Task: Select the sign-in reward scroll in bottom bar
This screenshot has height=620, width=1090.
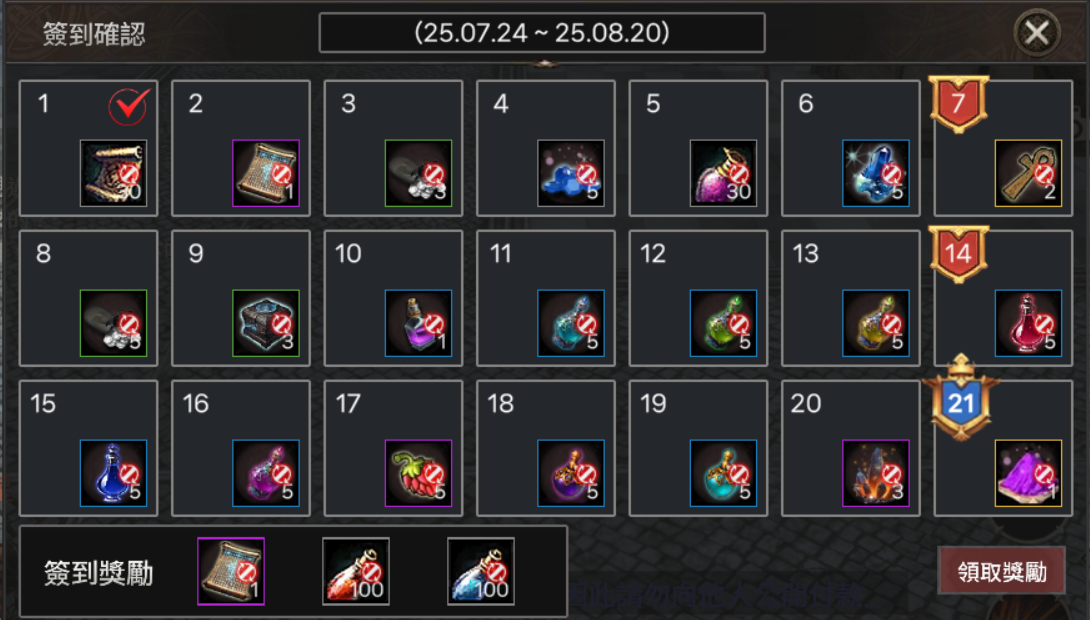Action: [231, 571]
